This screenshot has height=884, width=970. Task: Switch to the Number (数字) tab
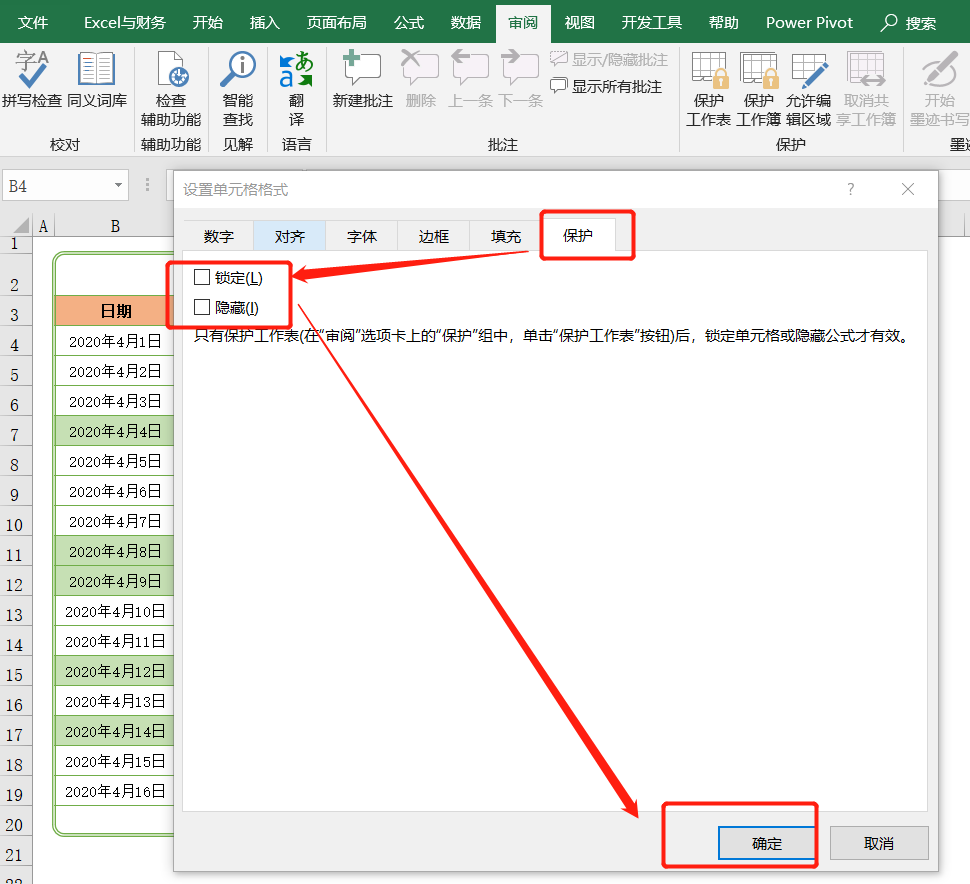click(218, 237)
